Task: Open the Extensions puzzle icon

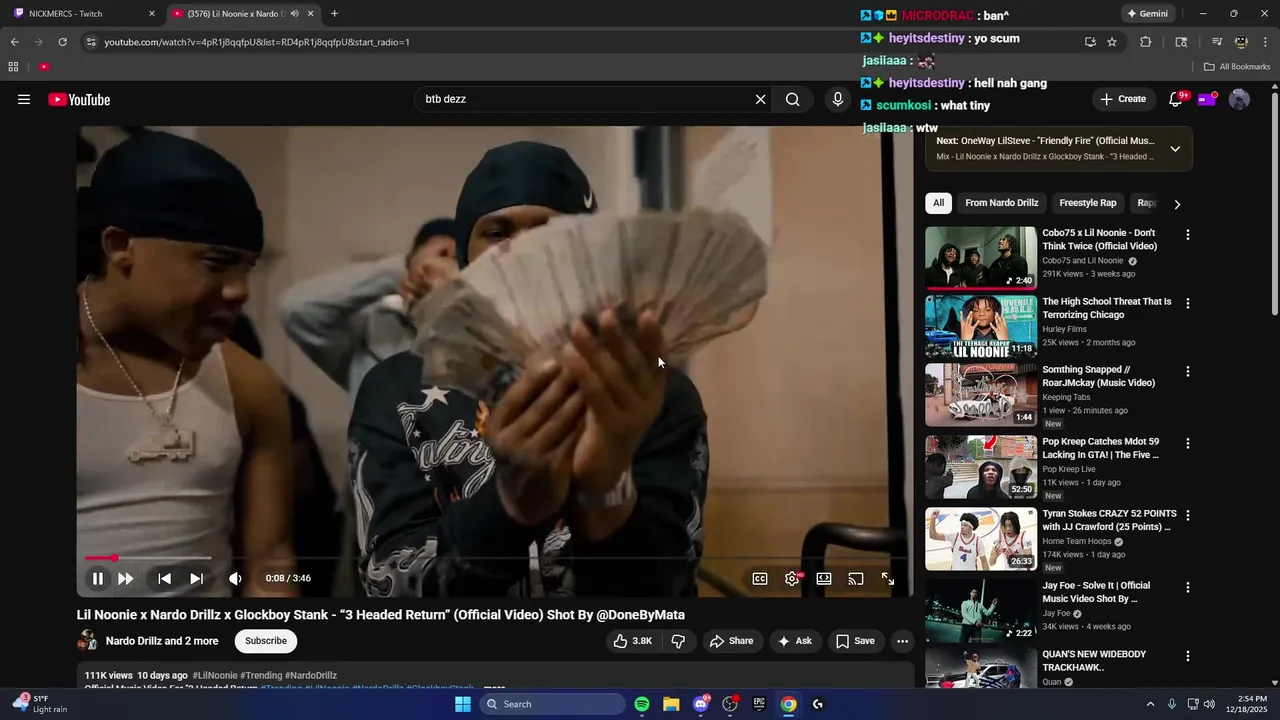Action: (1146, 42)
